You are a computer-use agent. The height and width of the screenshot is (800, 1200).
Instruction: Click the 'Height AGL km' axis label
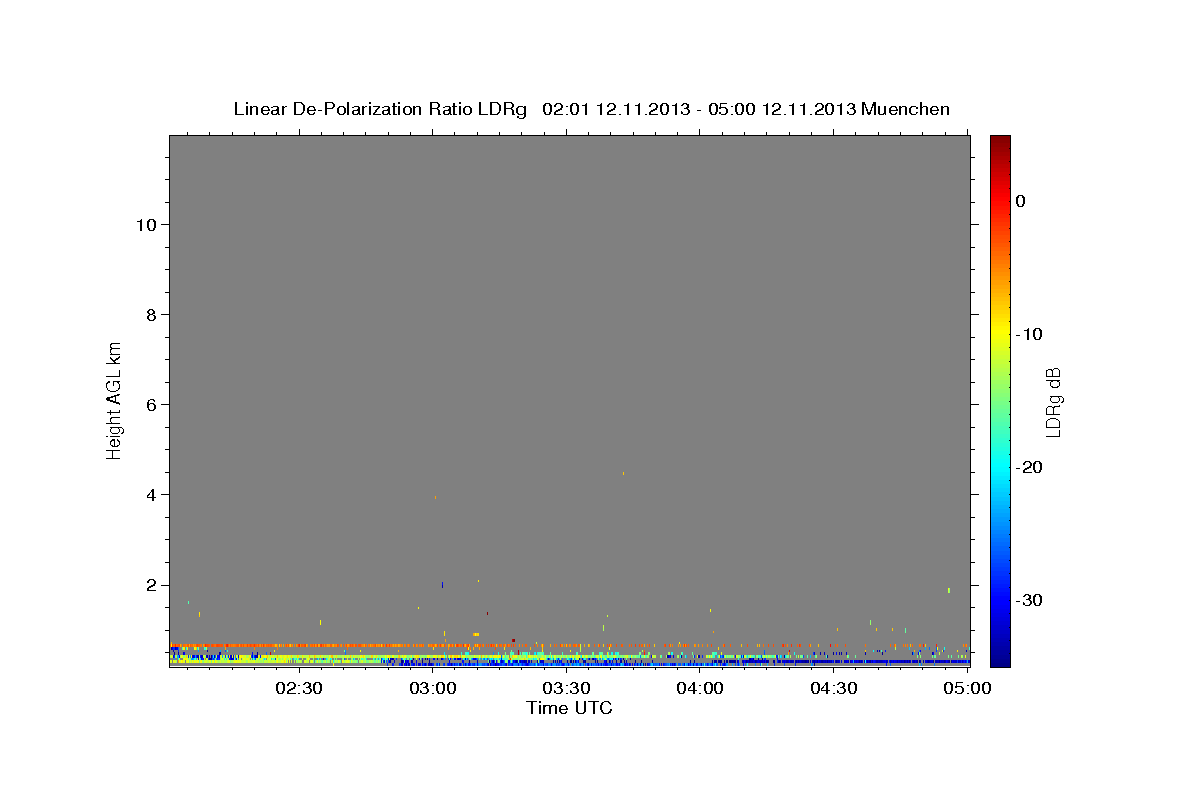pyautogui.click(x=115, y=400)
